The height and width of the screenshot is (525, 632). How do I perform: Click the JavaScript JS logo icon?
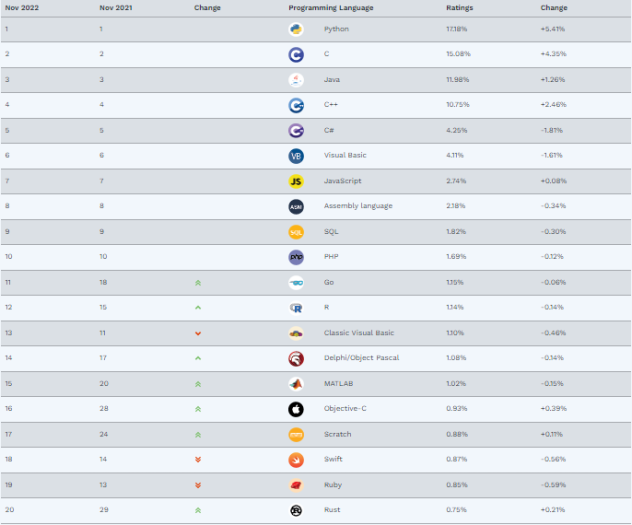click(296, 181)
